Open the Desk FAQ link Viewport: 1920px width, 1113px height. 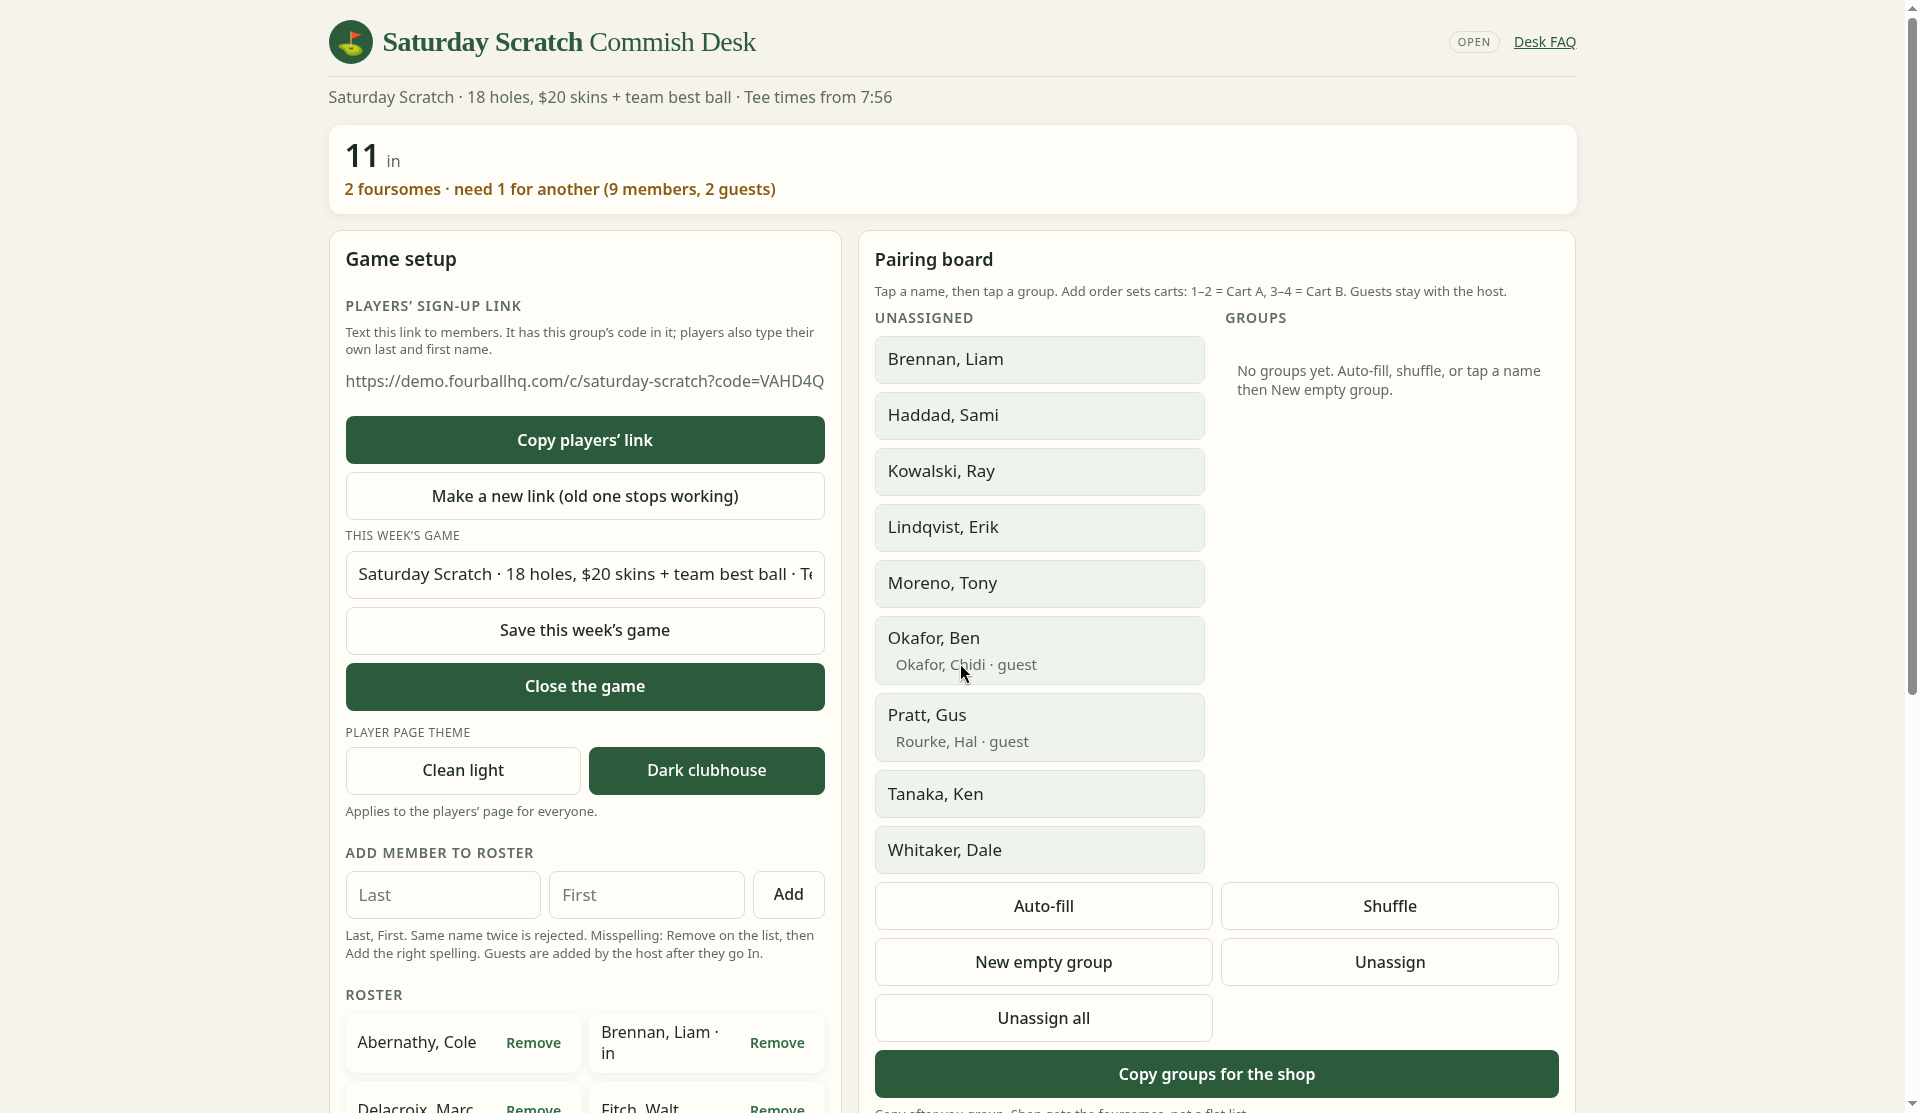[x=1544, y=42]
